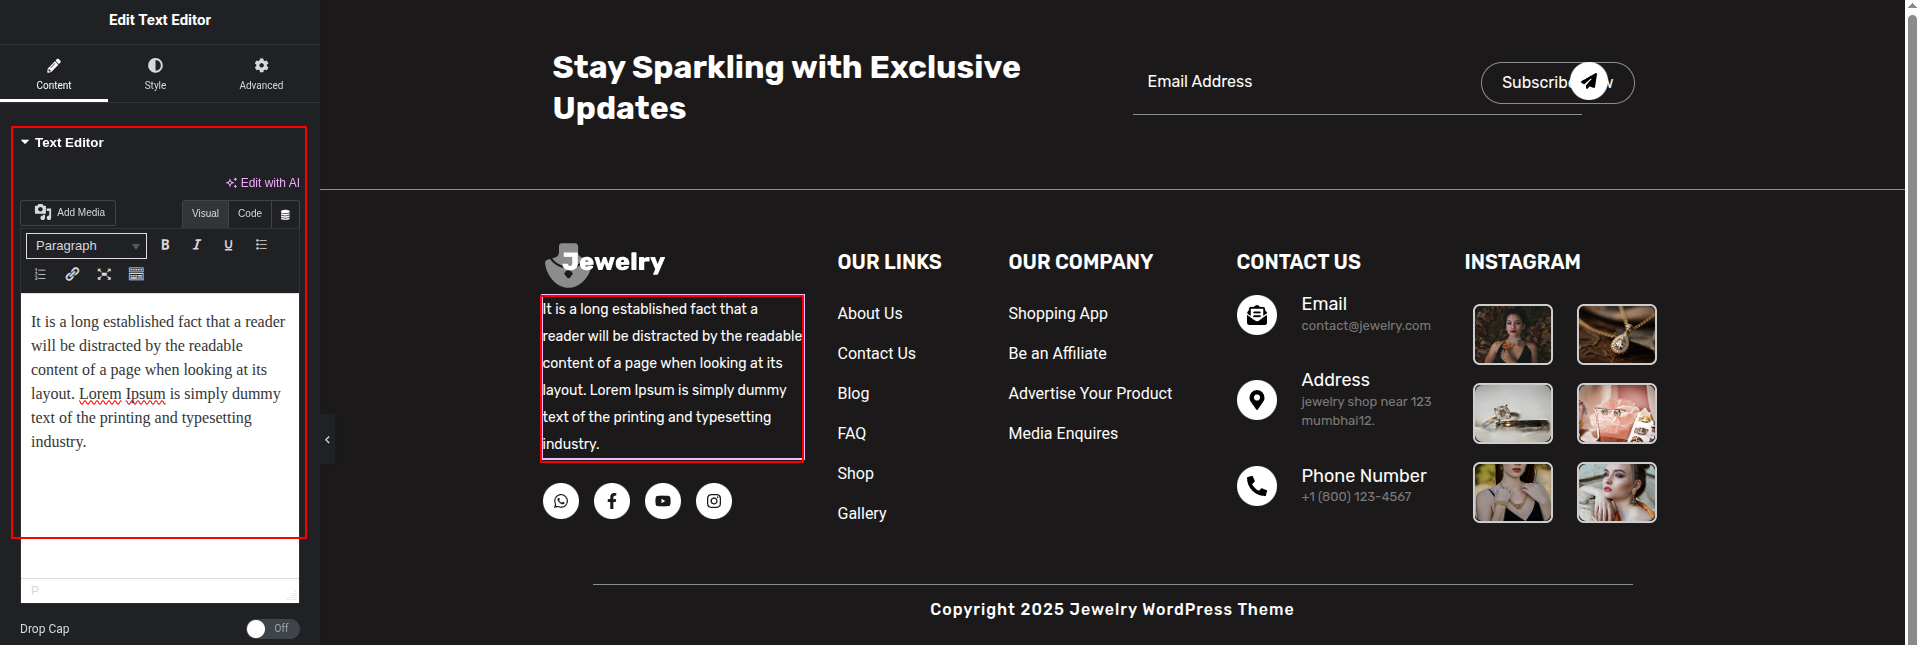Click the insert link icon
This screenshot has height=645, width=1919.
tap(72, 274)
